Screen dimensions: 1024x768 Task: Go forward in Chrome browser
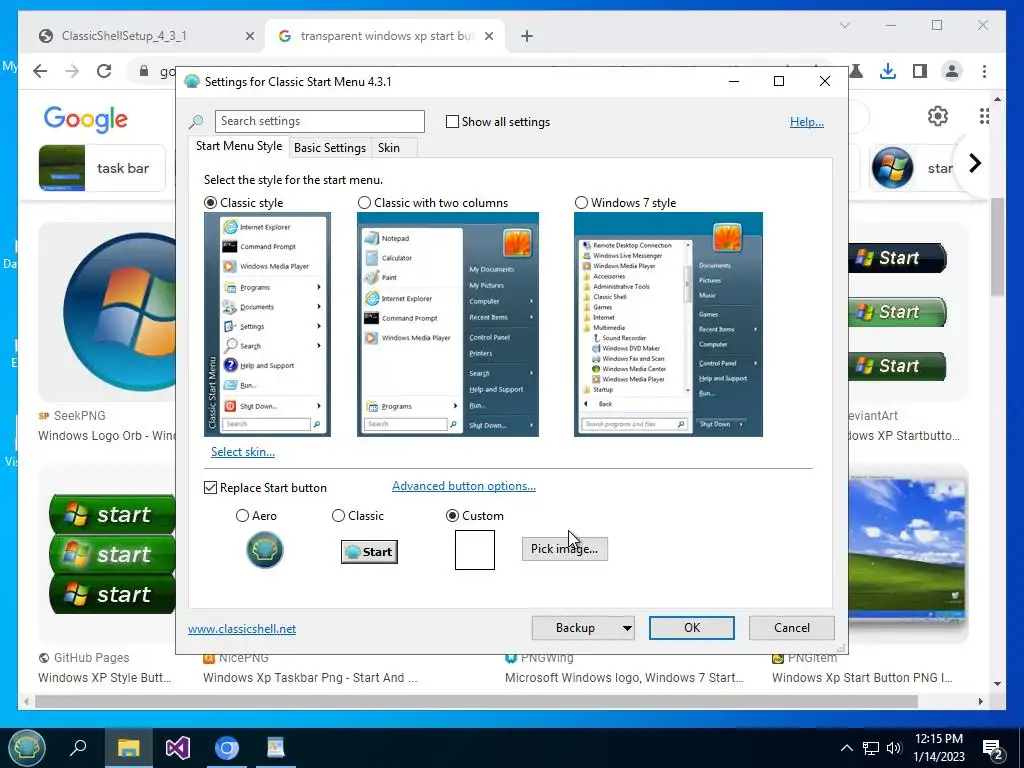(x=72, y=71)
